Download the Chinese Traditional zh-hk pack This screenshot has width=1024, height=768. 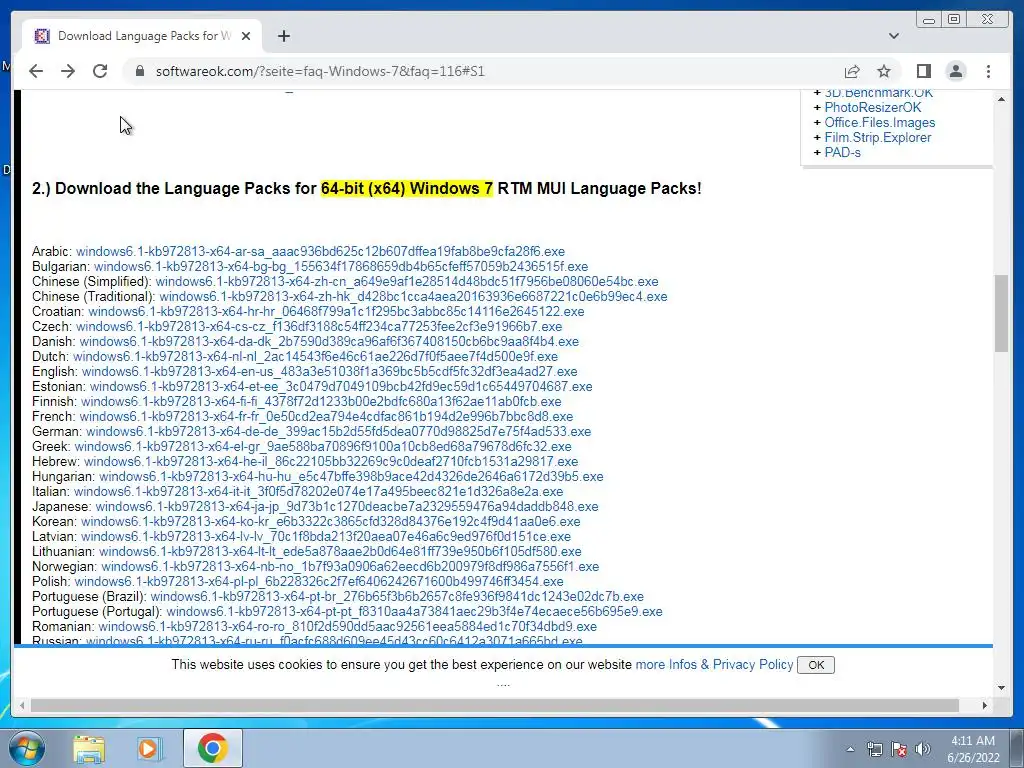click(413, 296)
